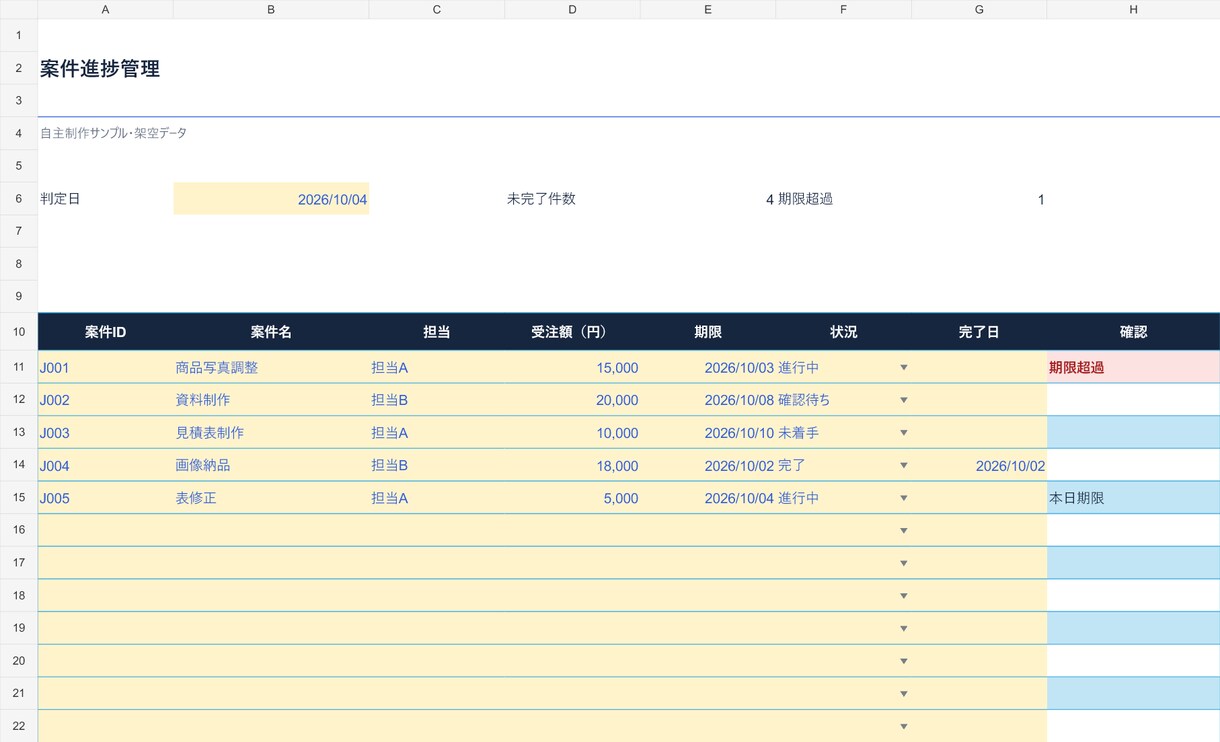The image size is (1220, 742).
Task: Select the 2026/10/08 deadline cell
Action: (708, 400)
